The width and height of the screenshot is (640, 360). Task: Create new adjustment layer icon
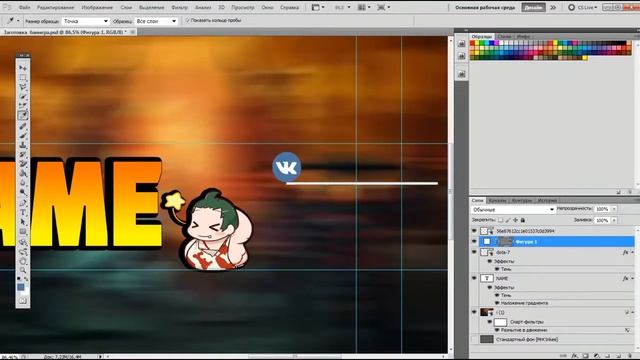pyautogui.click(x=596, y=356)
